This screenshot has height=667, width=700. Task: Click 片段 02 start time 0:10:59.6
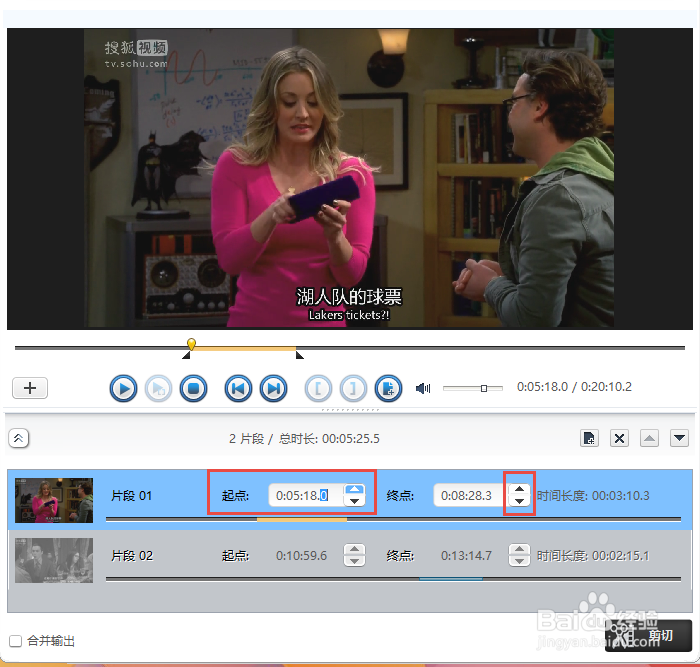301,556
